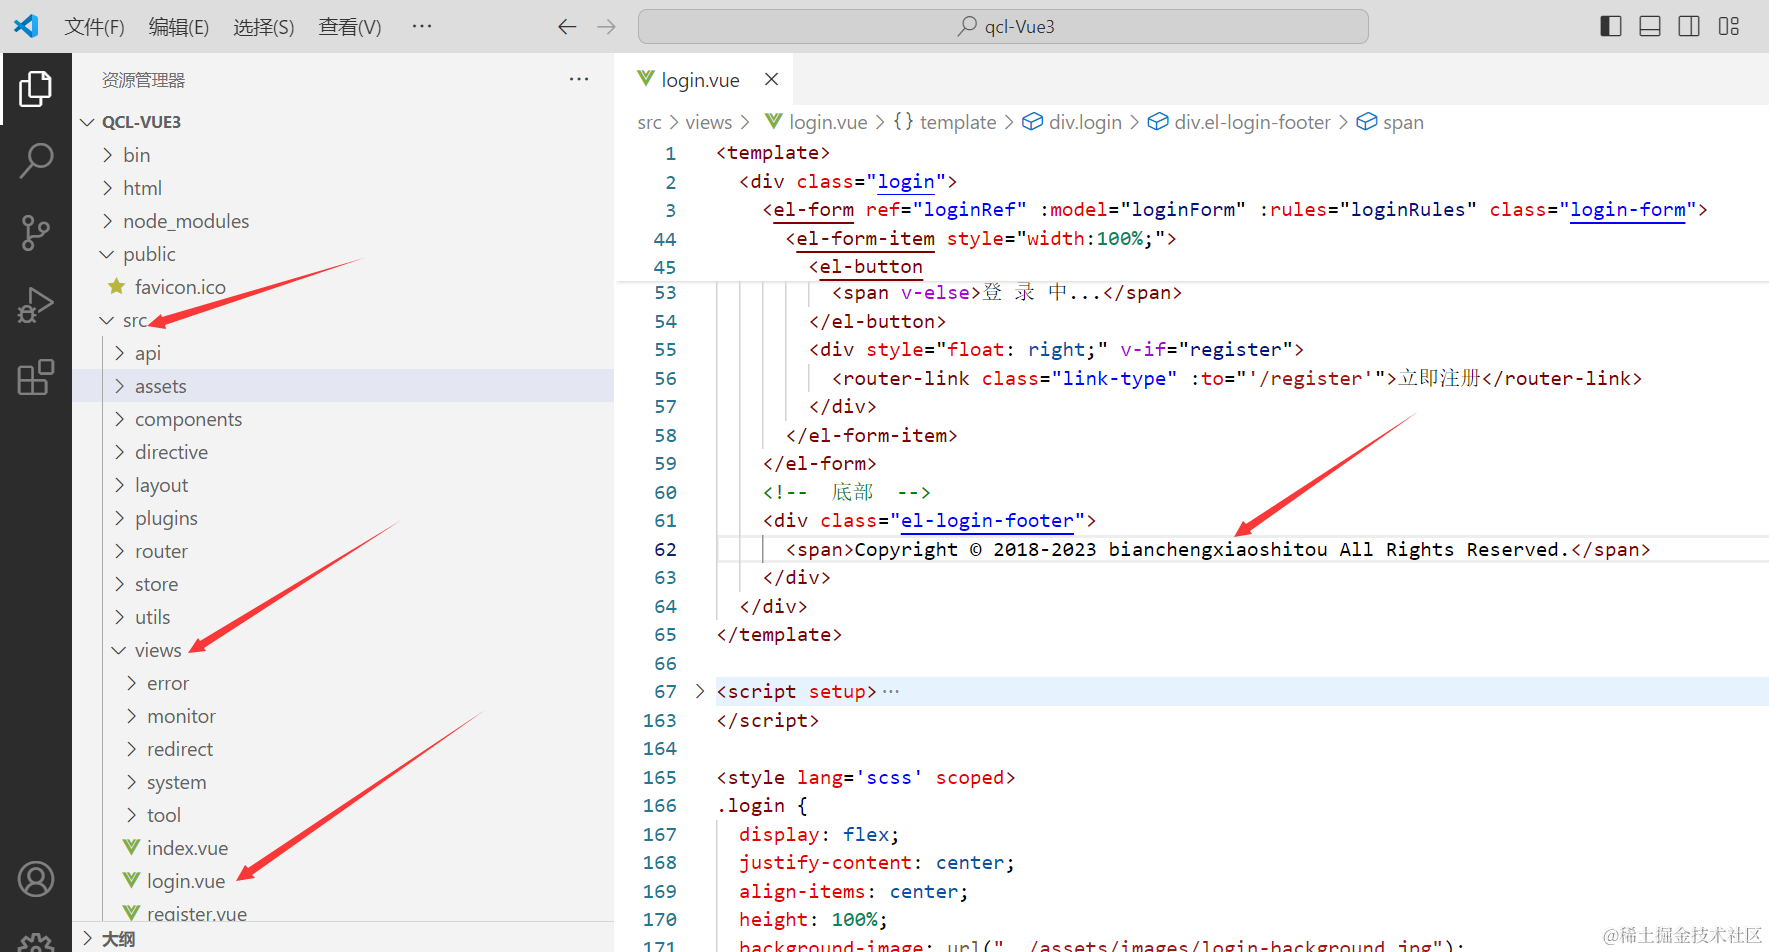This screenshot has width=1769, height=952.
Task: Open login.vue in the file tree
Action: coord(186,881)
